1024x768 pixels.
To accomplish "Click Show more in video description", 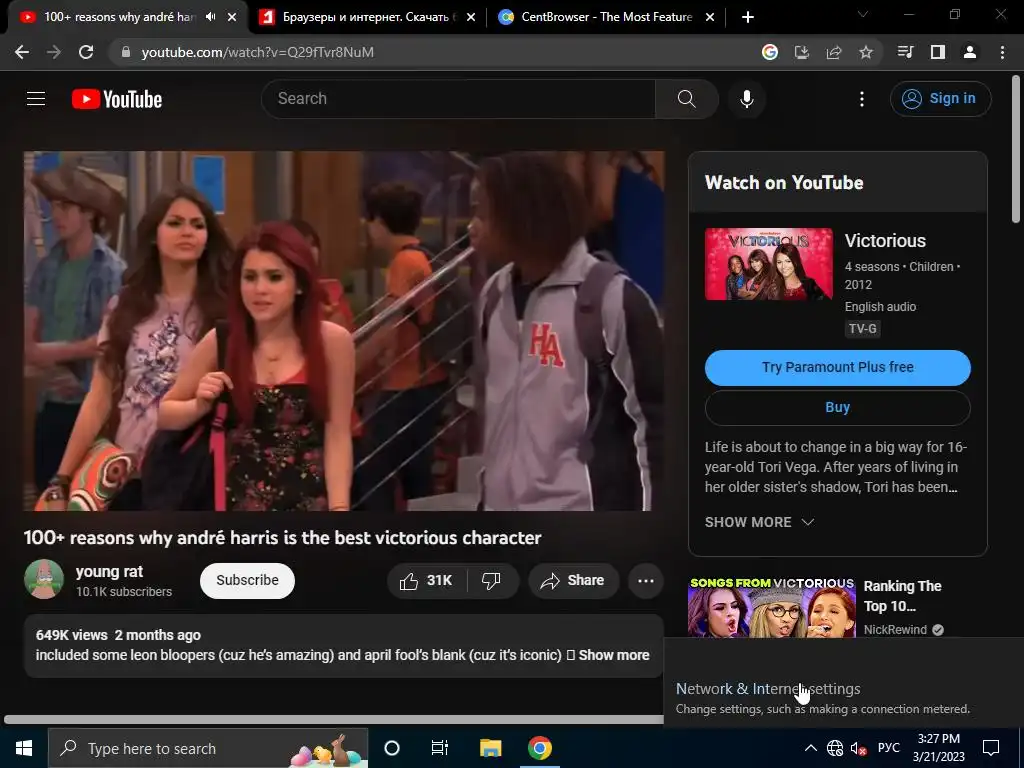I will (614, 655).
